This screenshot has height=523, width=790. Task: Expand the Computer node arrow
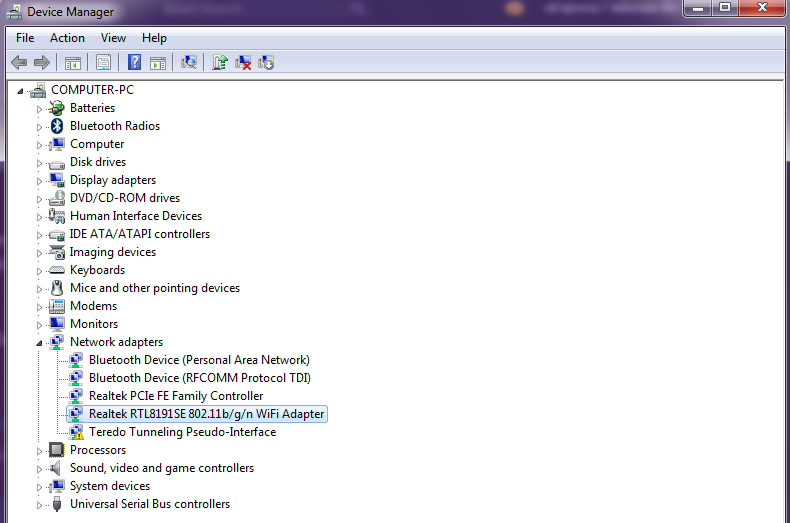(39, 145)
